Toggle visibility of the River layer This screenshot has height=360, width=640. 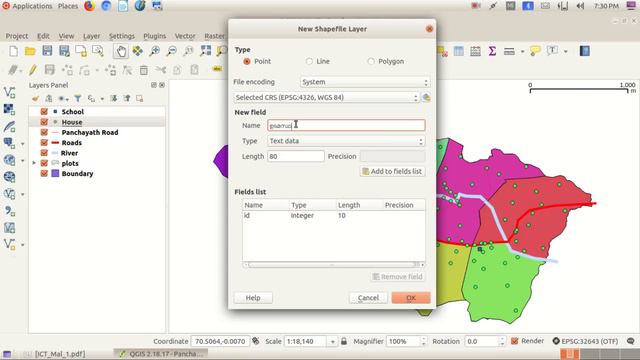[44, 153]
